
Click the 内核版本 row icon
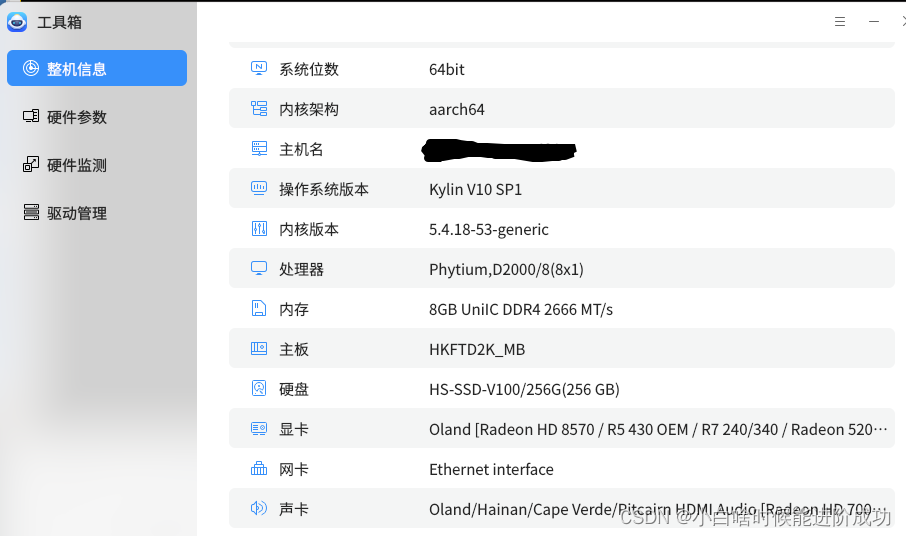pyautogui.click(x=259, y=229)
